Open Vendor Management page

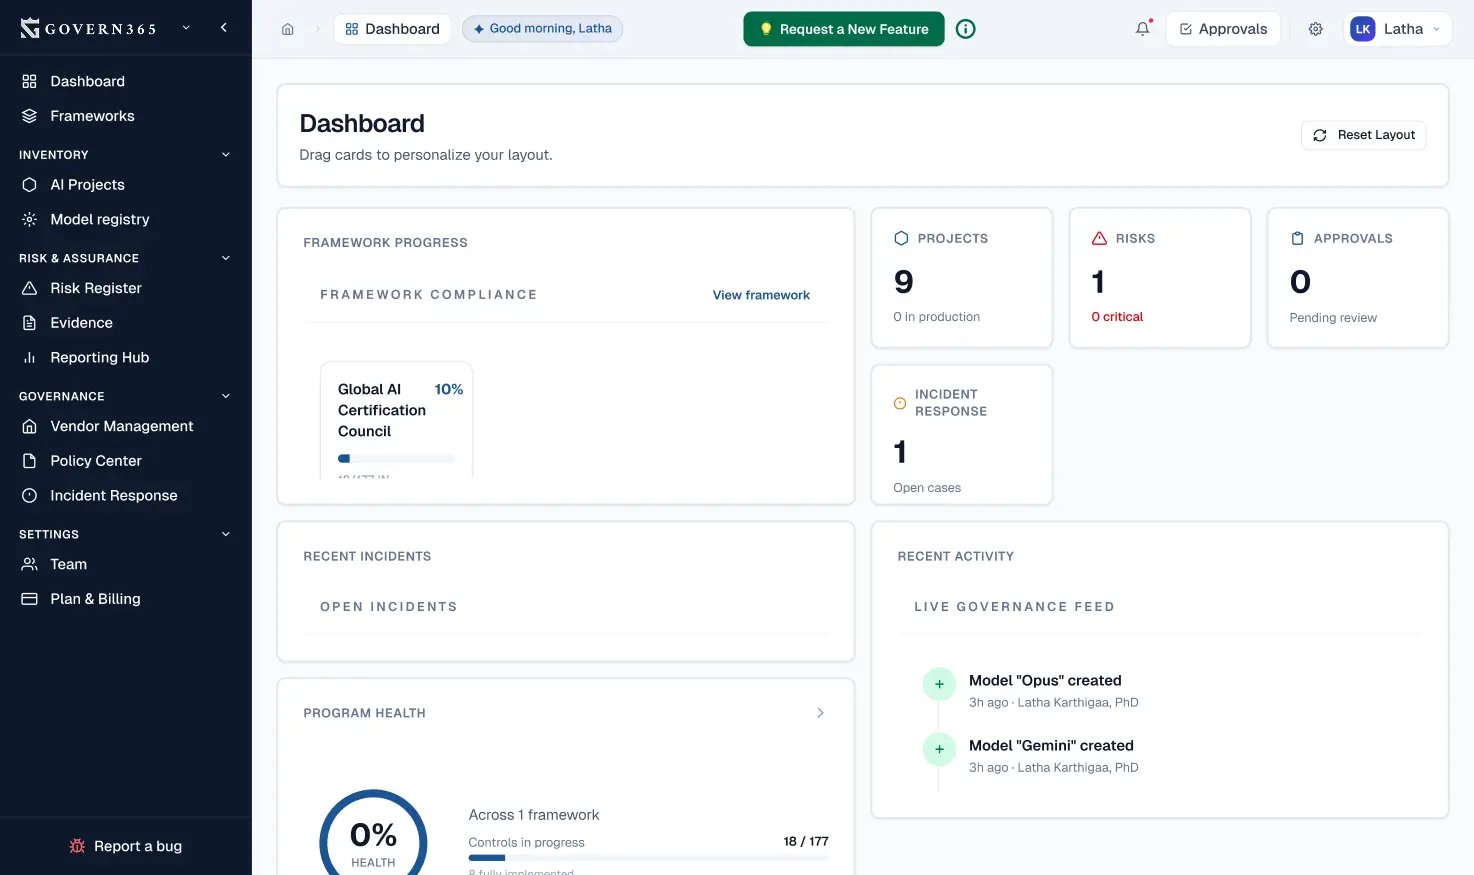click(122, 426)
